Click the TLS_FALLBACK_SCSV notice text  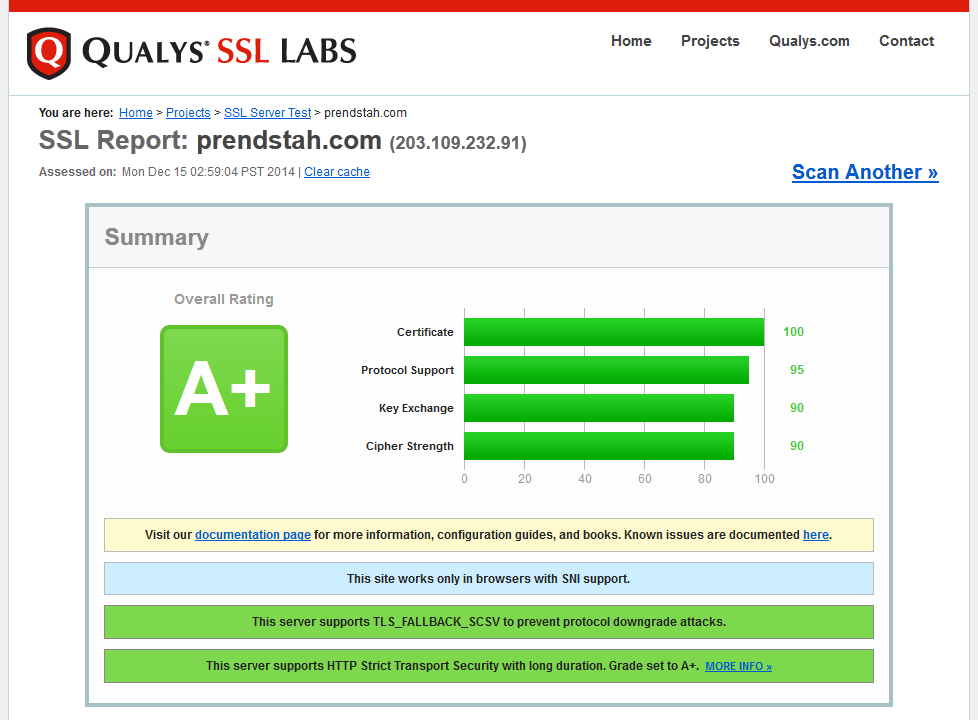[489, 622]
